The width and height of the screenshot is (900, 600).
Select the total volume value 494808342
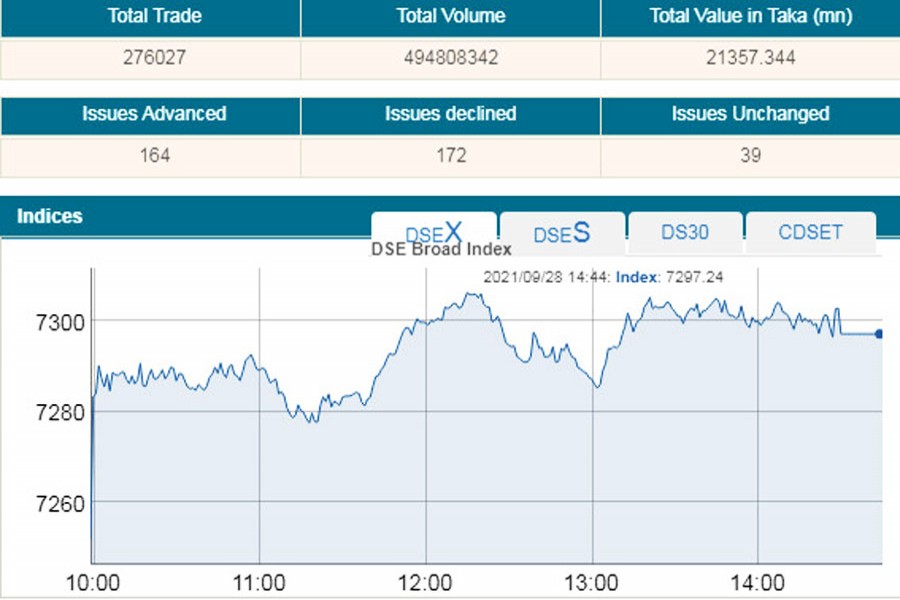coord(451,58)
